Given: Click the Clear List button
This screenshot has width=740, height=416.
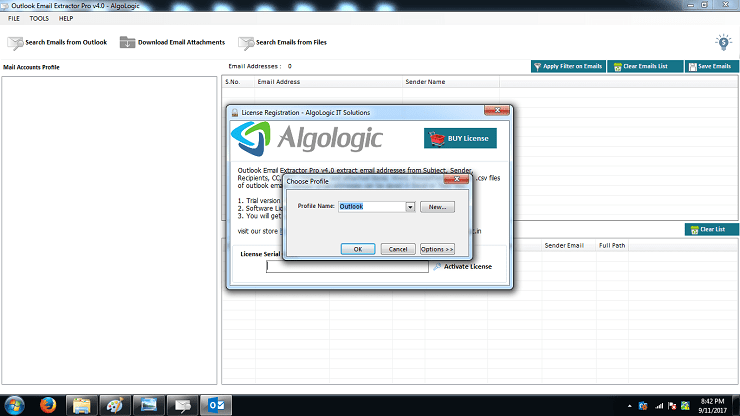Looking at the screenshot, I should 711,229.
